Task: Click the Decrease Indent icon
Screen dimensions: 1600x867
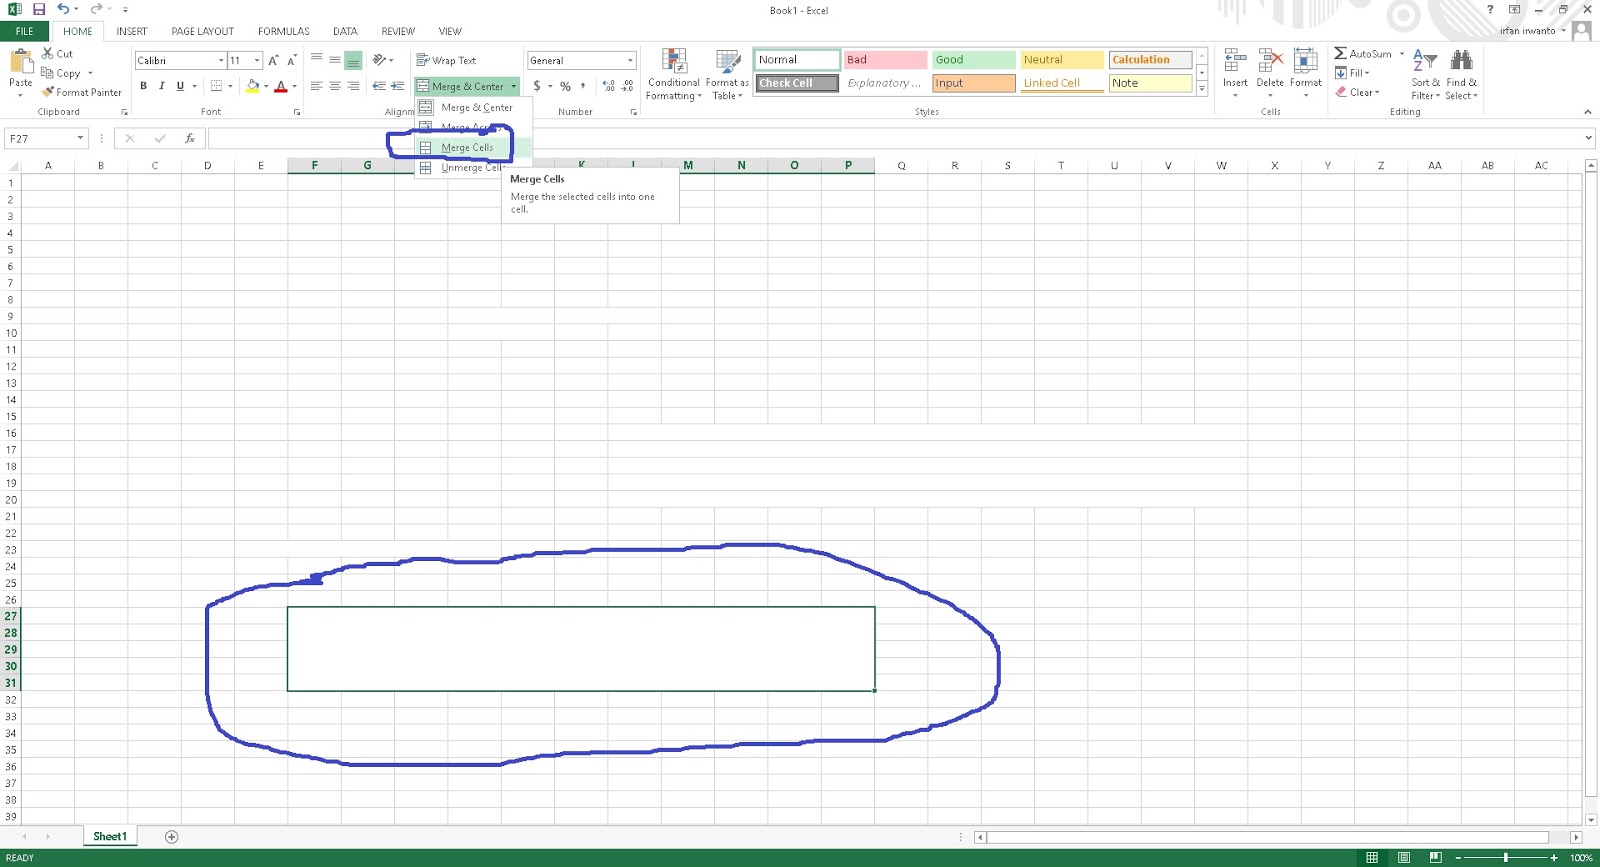Action: [379, 86]
